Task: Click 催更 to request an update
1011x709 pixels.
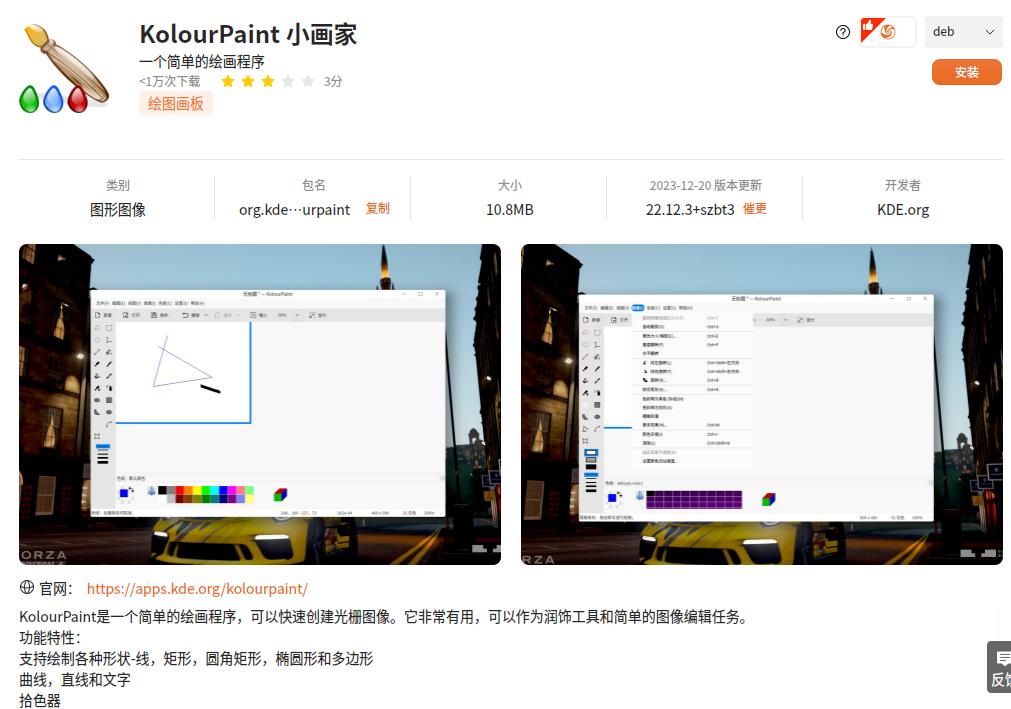Action: [754, 208]
